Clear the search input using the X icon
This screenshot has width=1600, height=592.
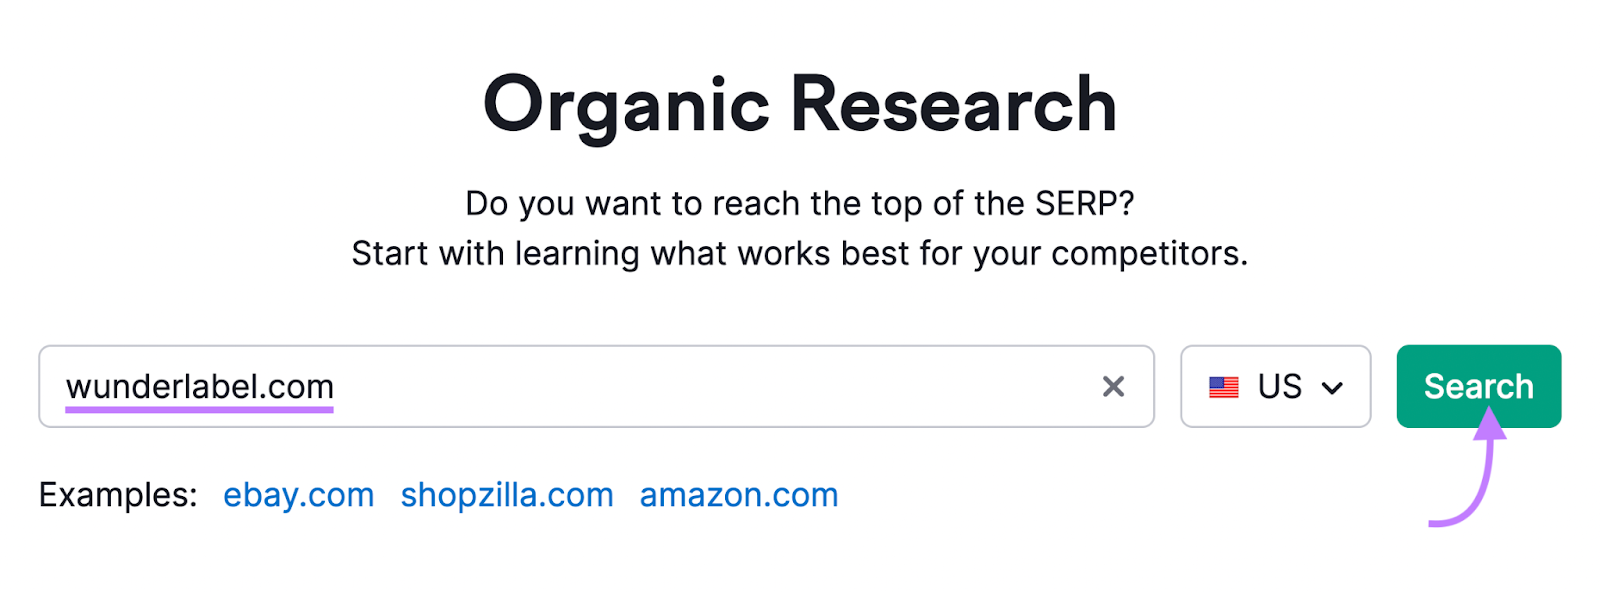1113,386
